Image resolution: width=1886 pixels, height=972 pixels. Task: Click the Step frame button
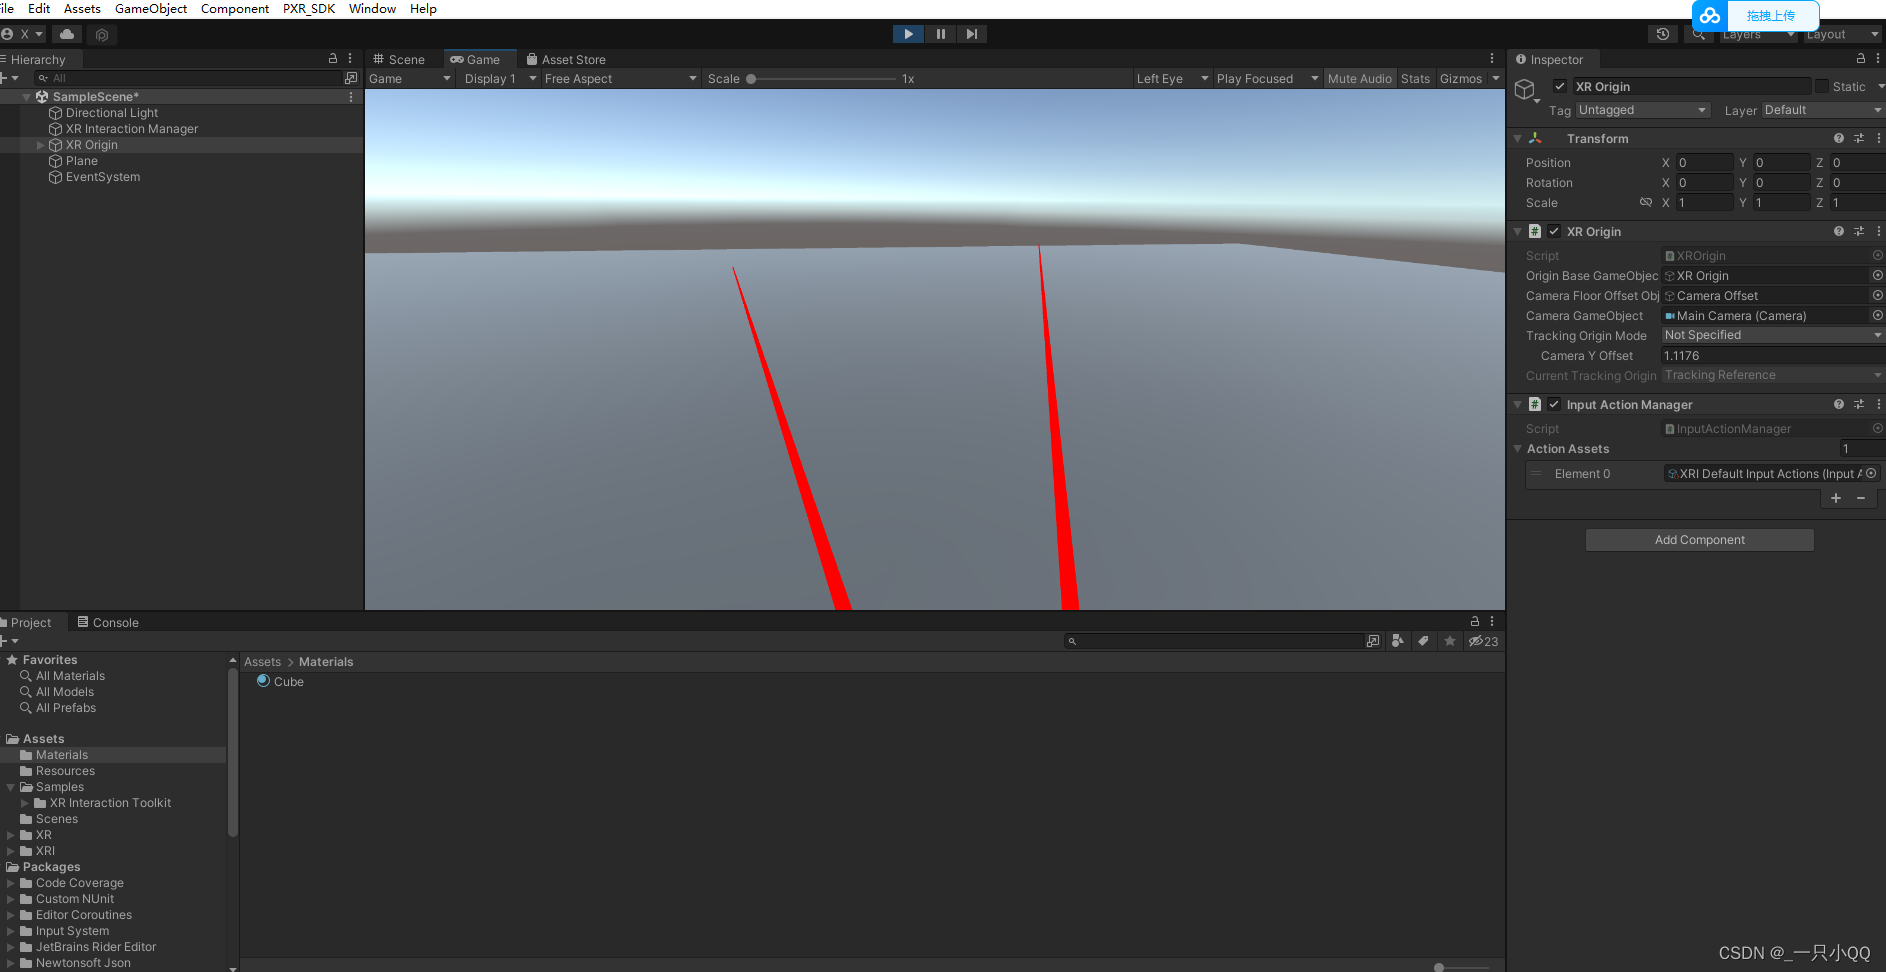pos(971,34)
